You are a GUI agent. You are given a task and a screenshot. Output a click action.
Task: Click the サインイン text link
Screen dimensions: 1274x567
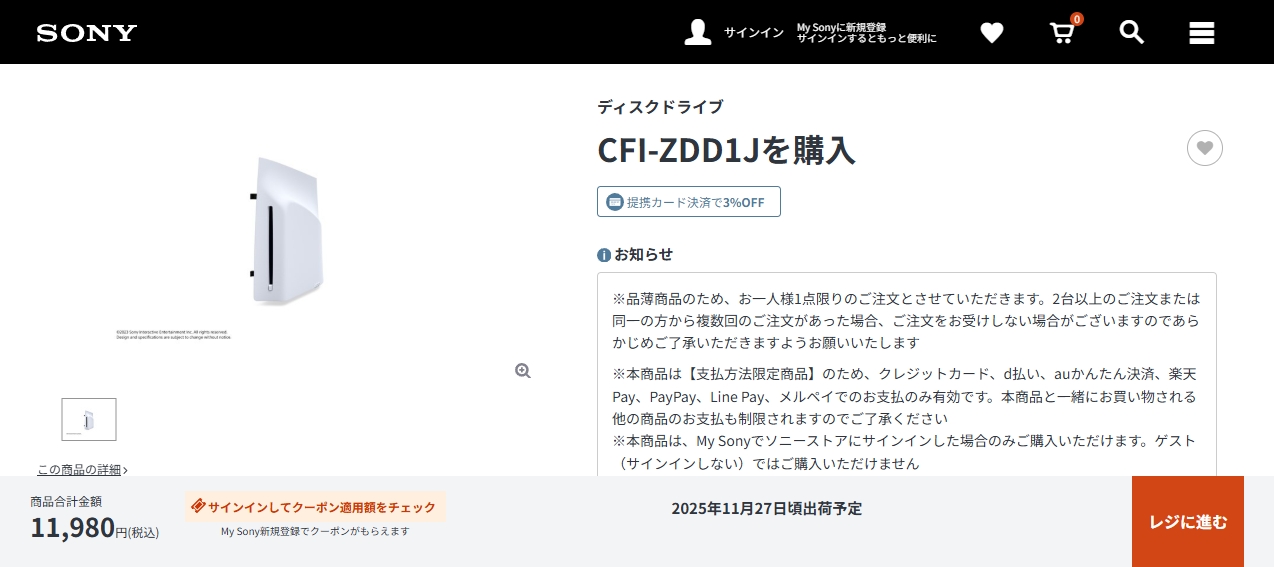pyautogui.click(x=753, y=33)
